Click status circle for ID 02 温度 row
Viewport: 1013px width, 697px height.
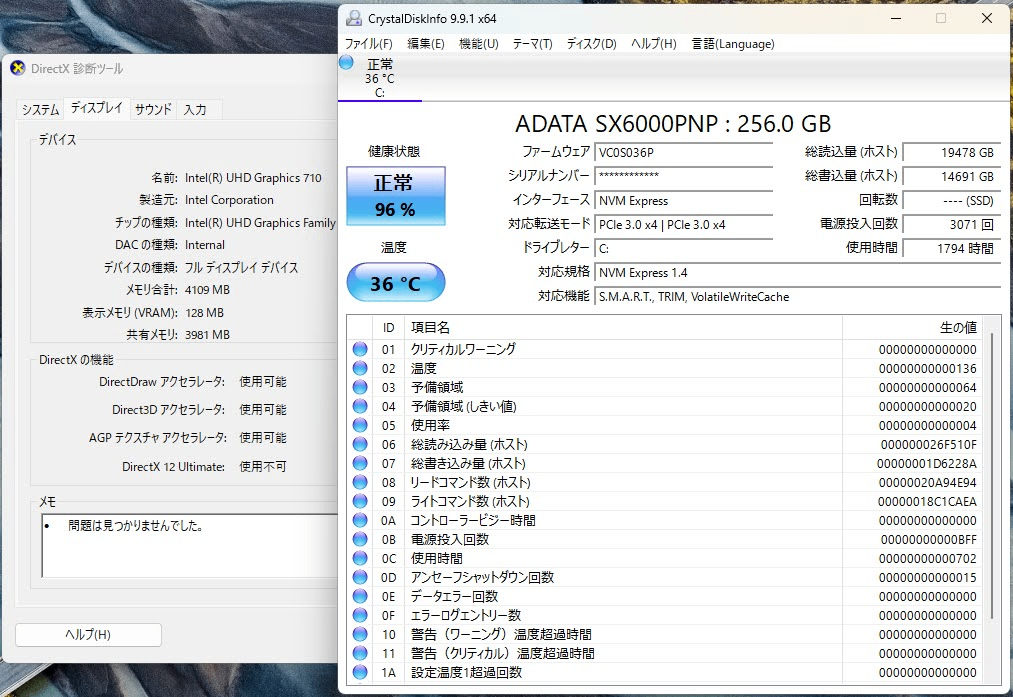(360, 368)
